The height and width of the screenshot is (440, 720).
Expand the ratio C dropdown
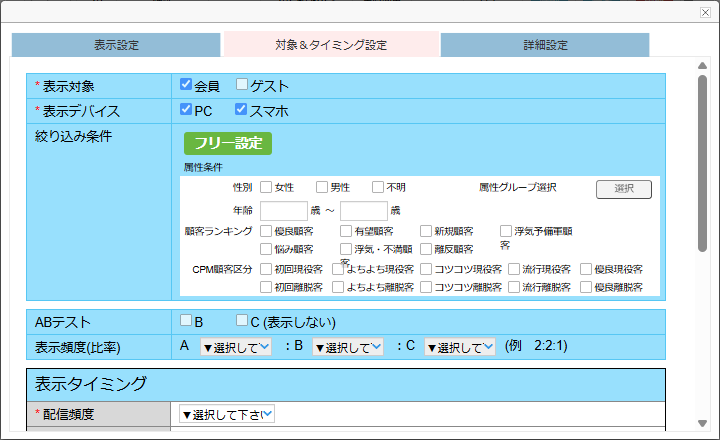coord(459,347)
